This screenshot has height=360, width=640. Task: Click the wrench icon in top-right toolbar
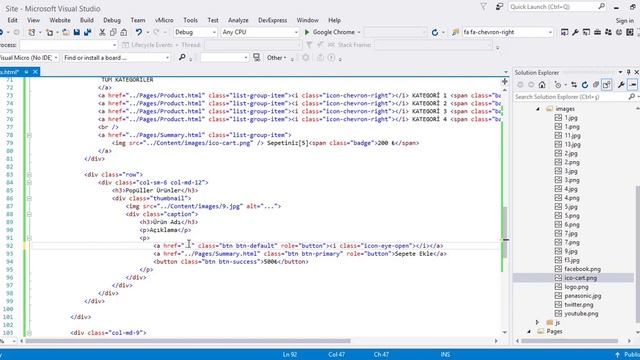575,32
